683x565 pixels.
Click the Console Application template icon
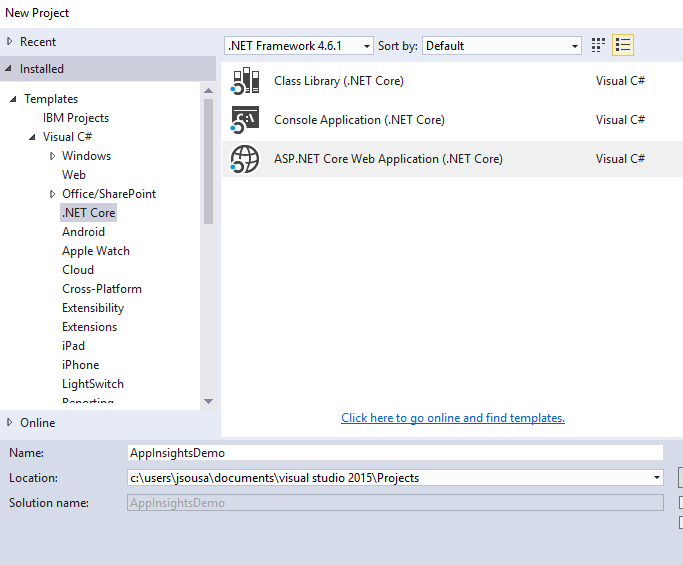(245, 120)
